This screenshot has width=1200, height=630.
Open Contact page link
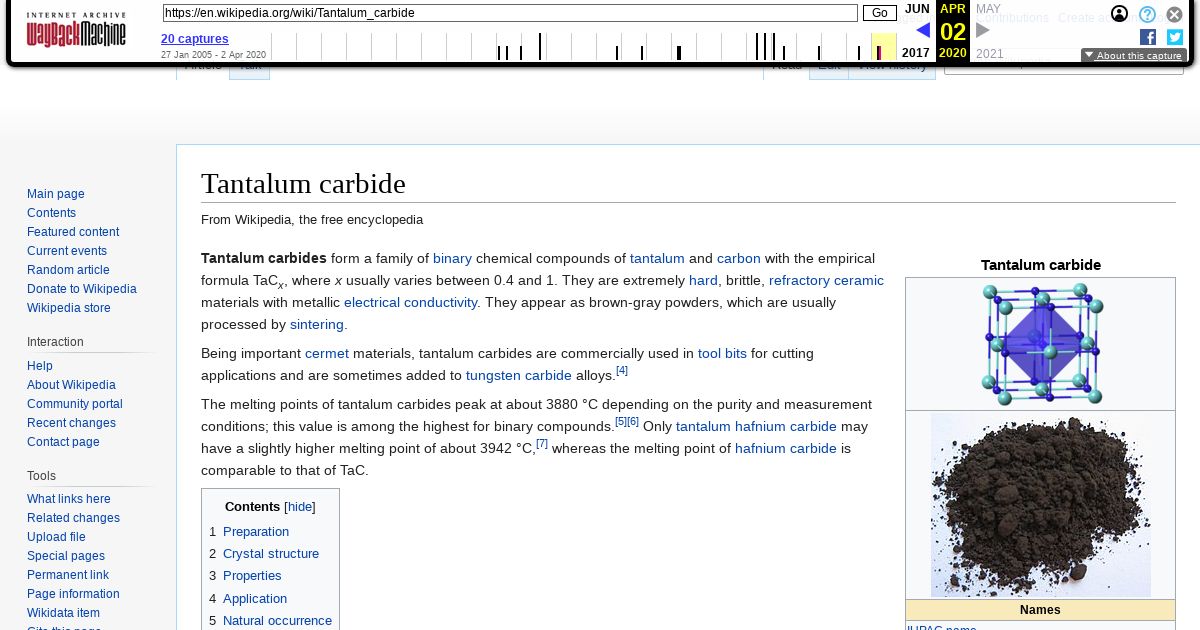(x=63, y=442)
